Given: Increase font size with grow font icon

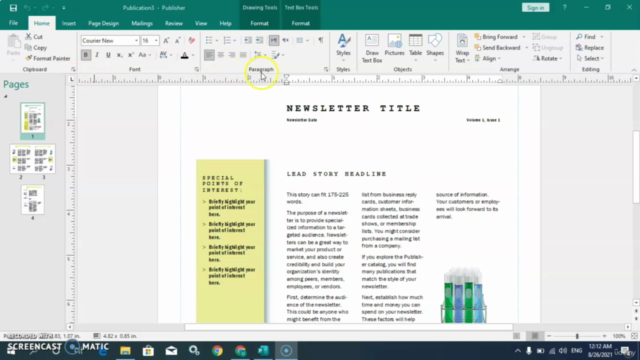Looking at the screenshot, I should (166, 40).
